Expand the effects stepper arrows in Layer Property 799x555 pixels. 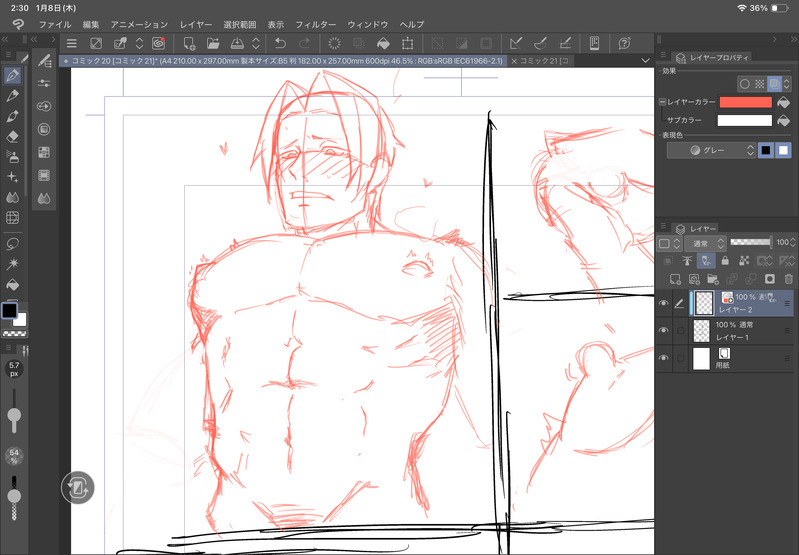tap(787, 84)
